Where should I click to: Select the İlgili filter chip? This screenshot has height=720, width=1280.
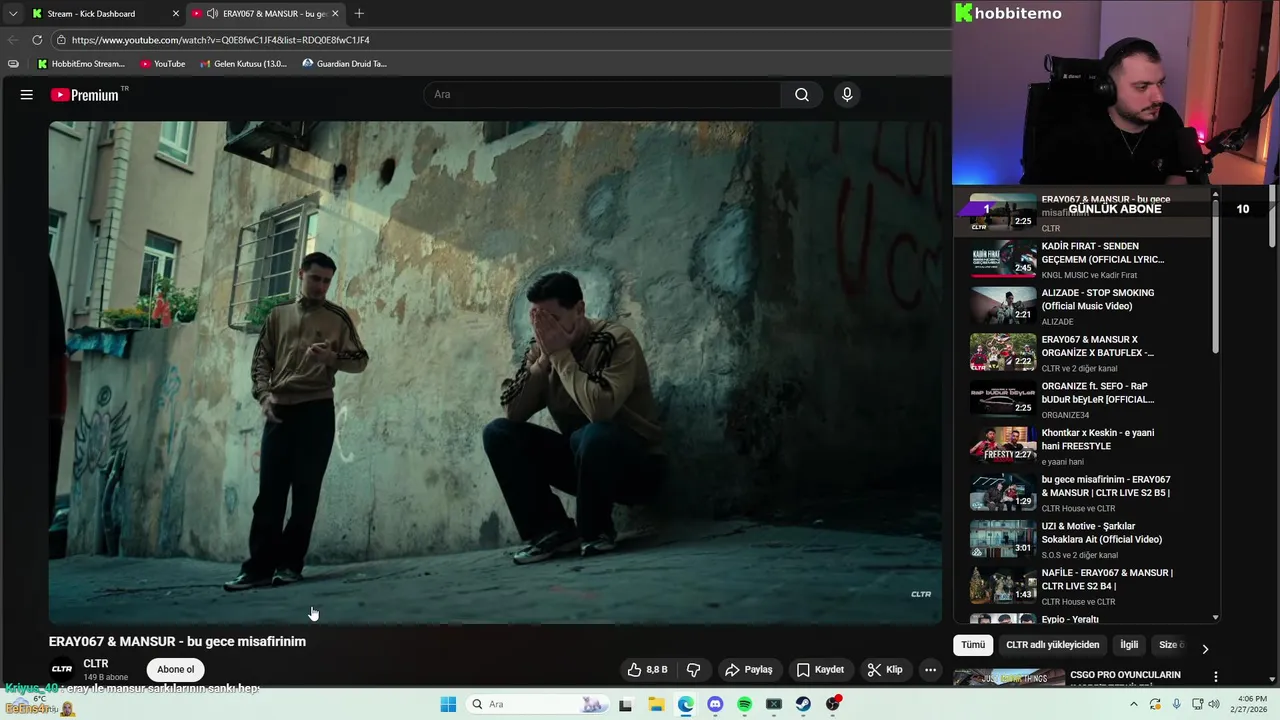[x=1129, y=645]
